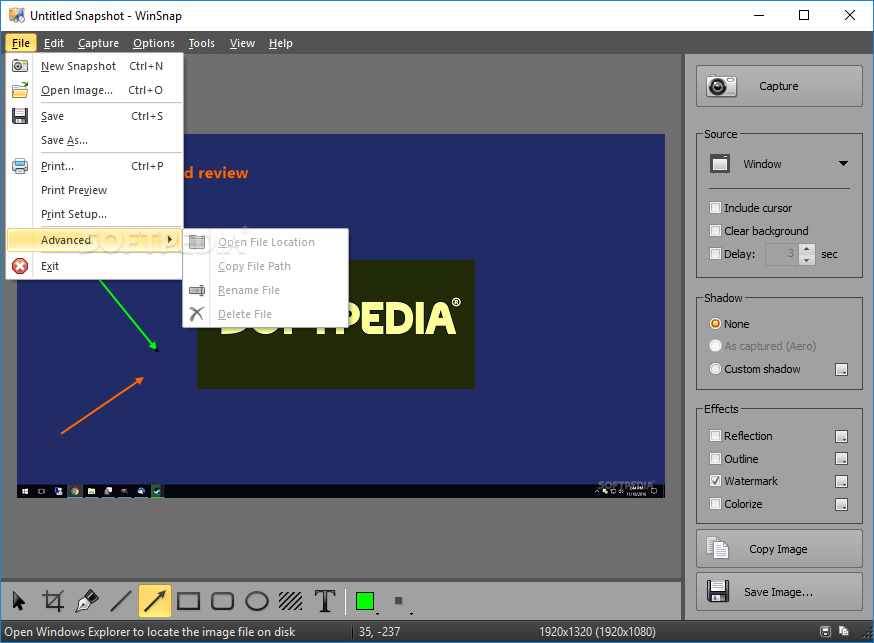The width and height of the screenshot is (874, 643).
Task: Click the Rename File icon
Action: tap(197, 290)
